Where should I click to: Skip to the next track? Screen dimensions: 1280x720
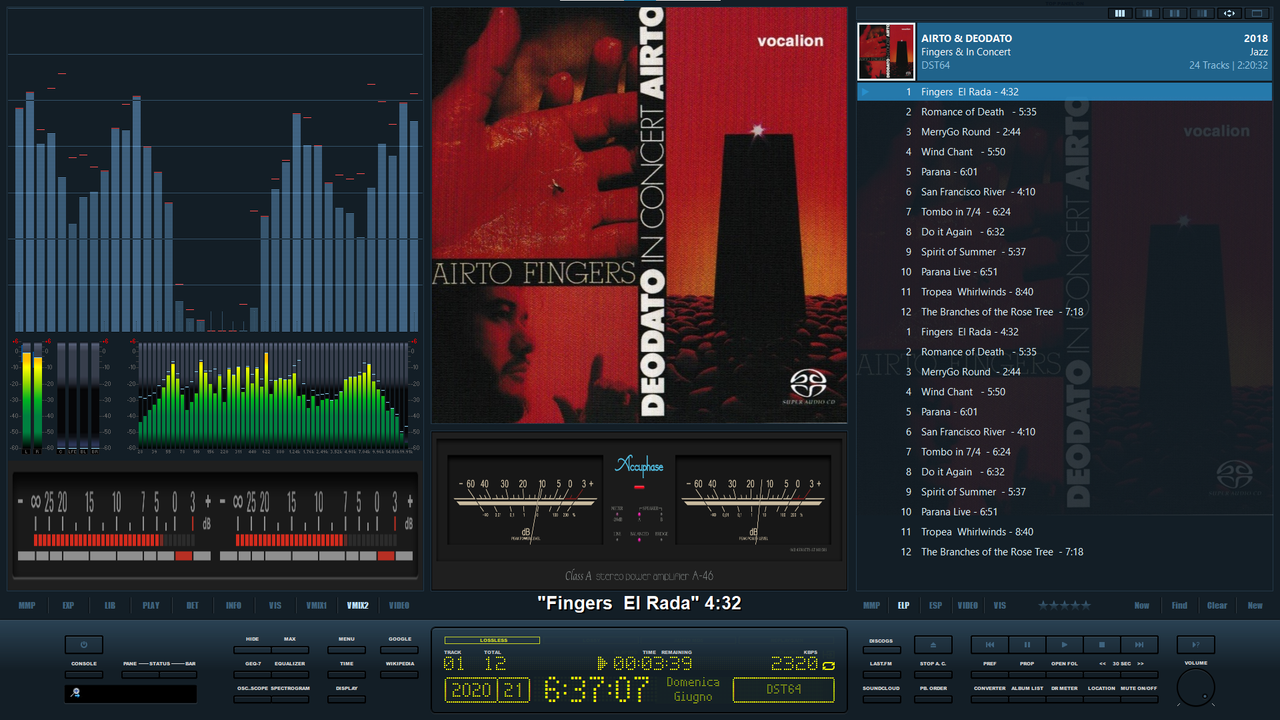pyautogui.click(x=1139, y=645)
